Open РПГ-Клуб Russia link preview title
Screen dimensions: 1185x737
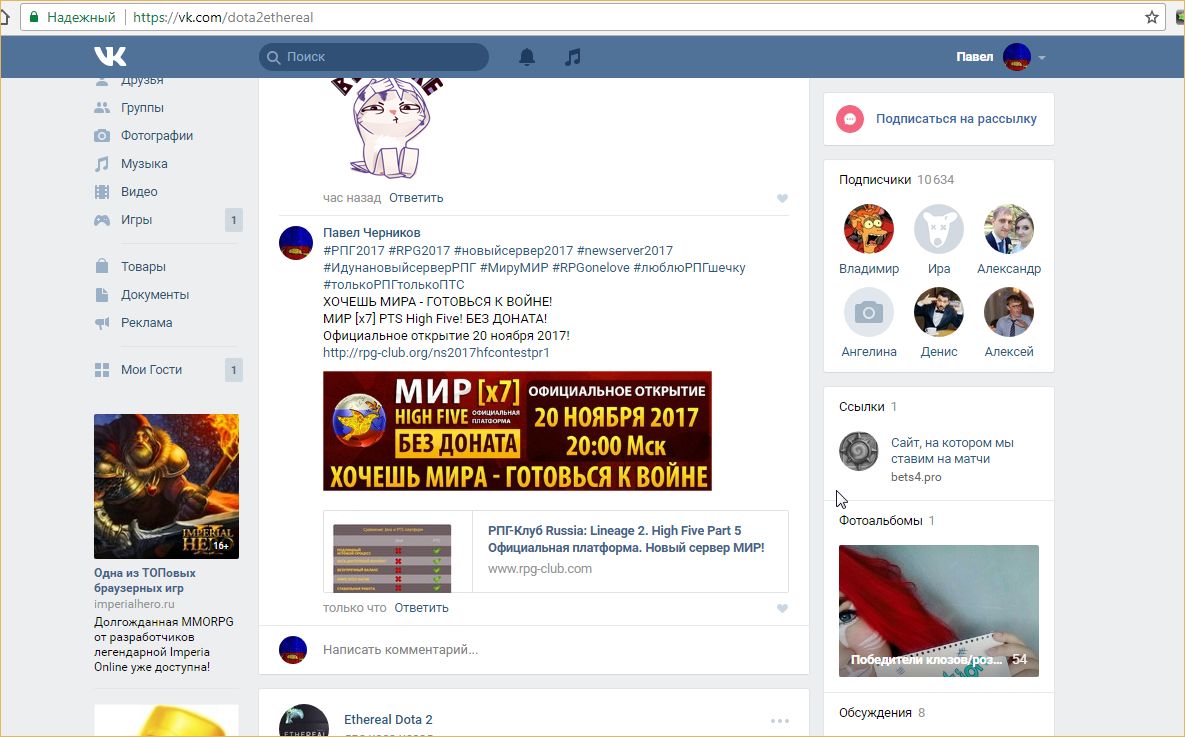point(626,539)
